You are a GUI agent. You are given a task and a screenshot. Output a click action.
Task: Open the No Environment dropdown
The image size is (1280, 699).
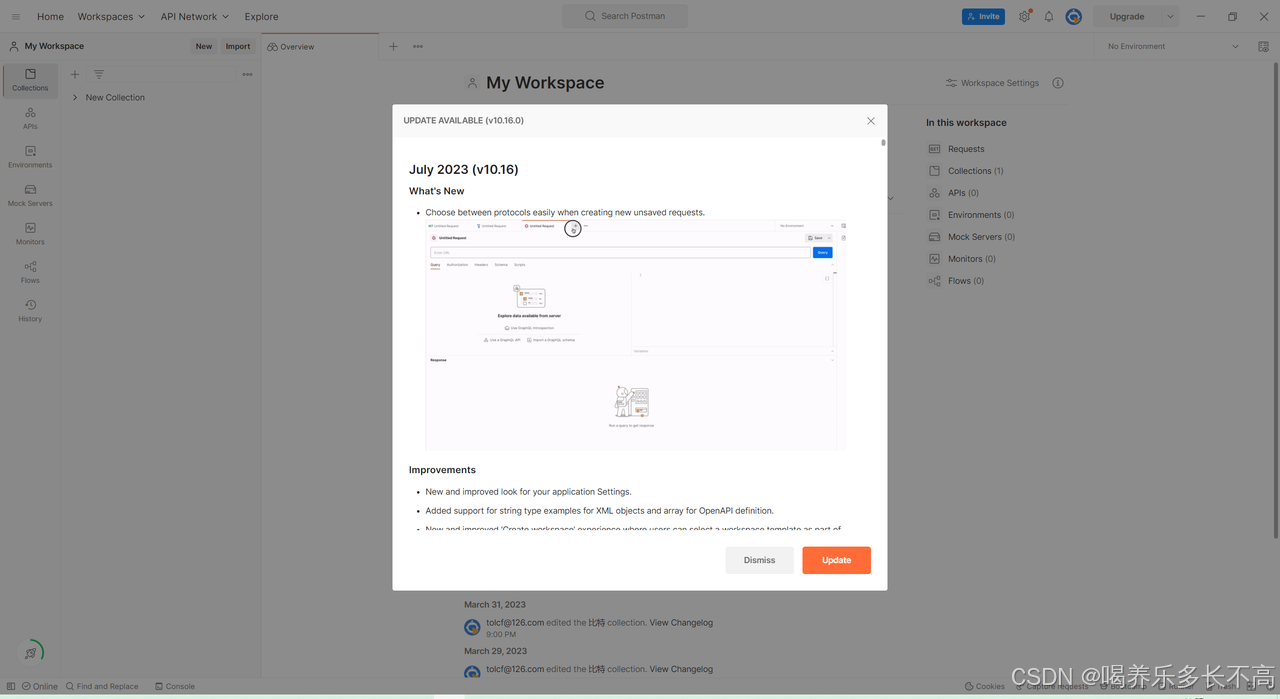pyautogui.click(x=1173, y=47)
